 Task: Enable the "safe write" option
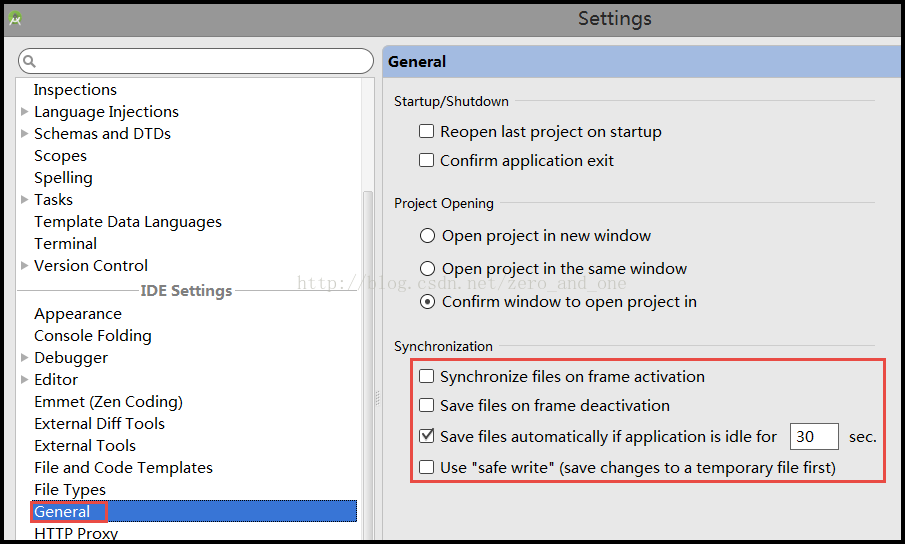[x=427, y=467]
